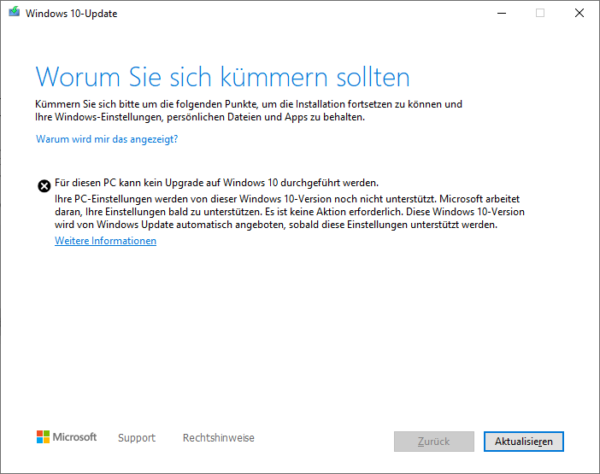Click paragraph starting 'Ihre PC-Einstellungen werden'

point(290,212)
